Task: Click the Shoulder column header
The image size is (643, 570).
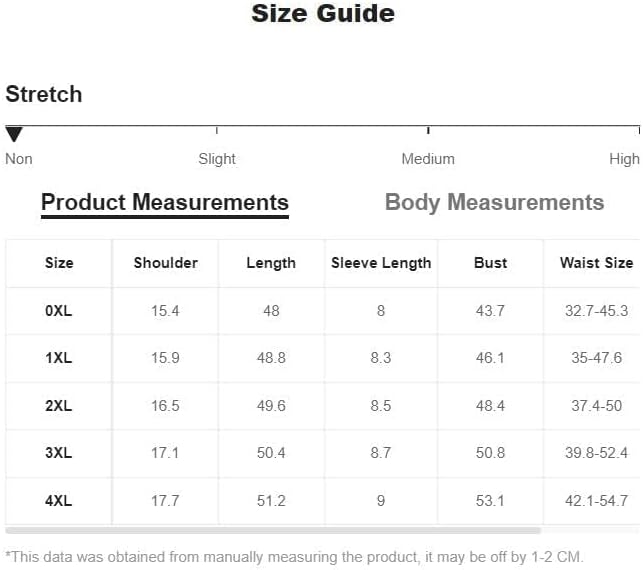Action: [166, 263]
